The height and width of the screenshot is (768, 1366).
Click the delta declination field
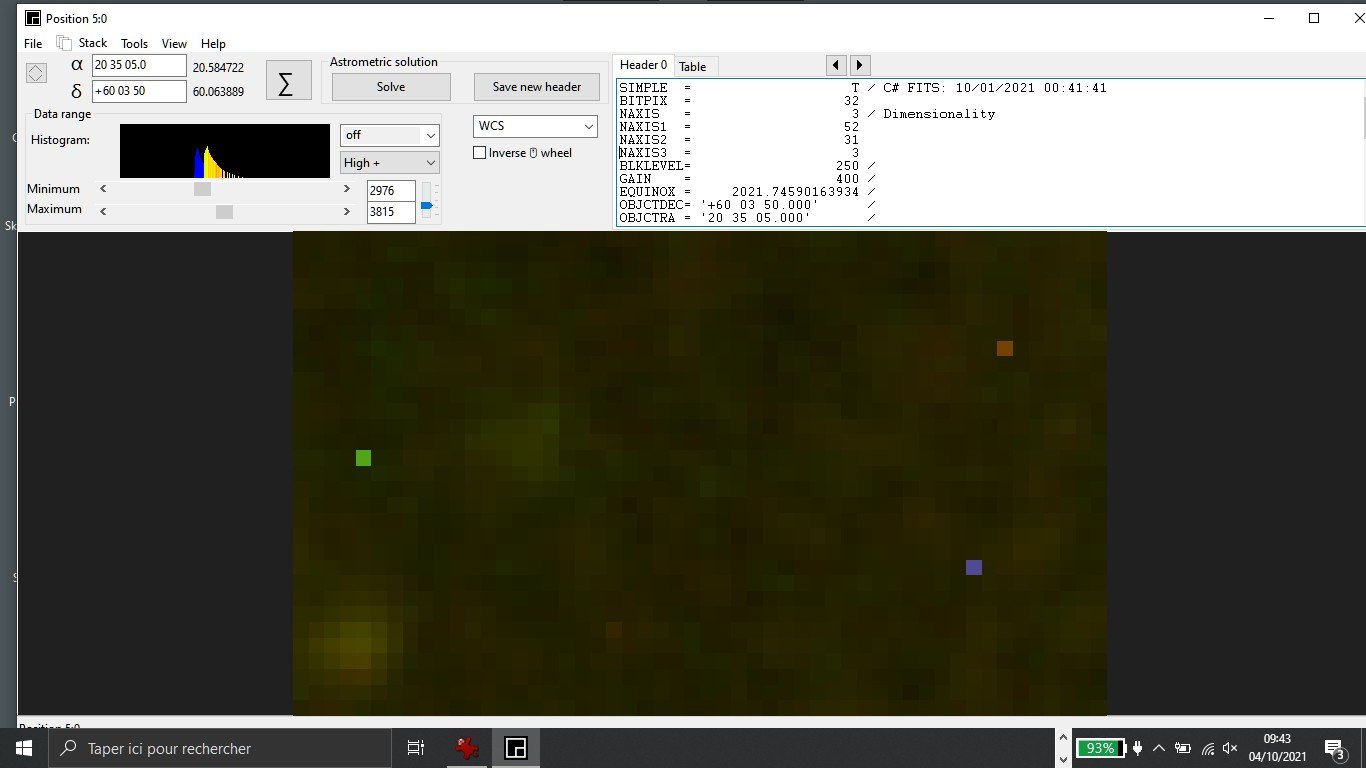[139, 92]
